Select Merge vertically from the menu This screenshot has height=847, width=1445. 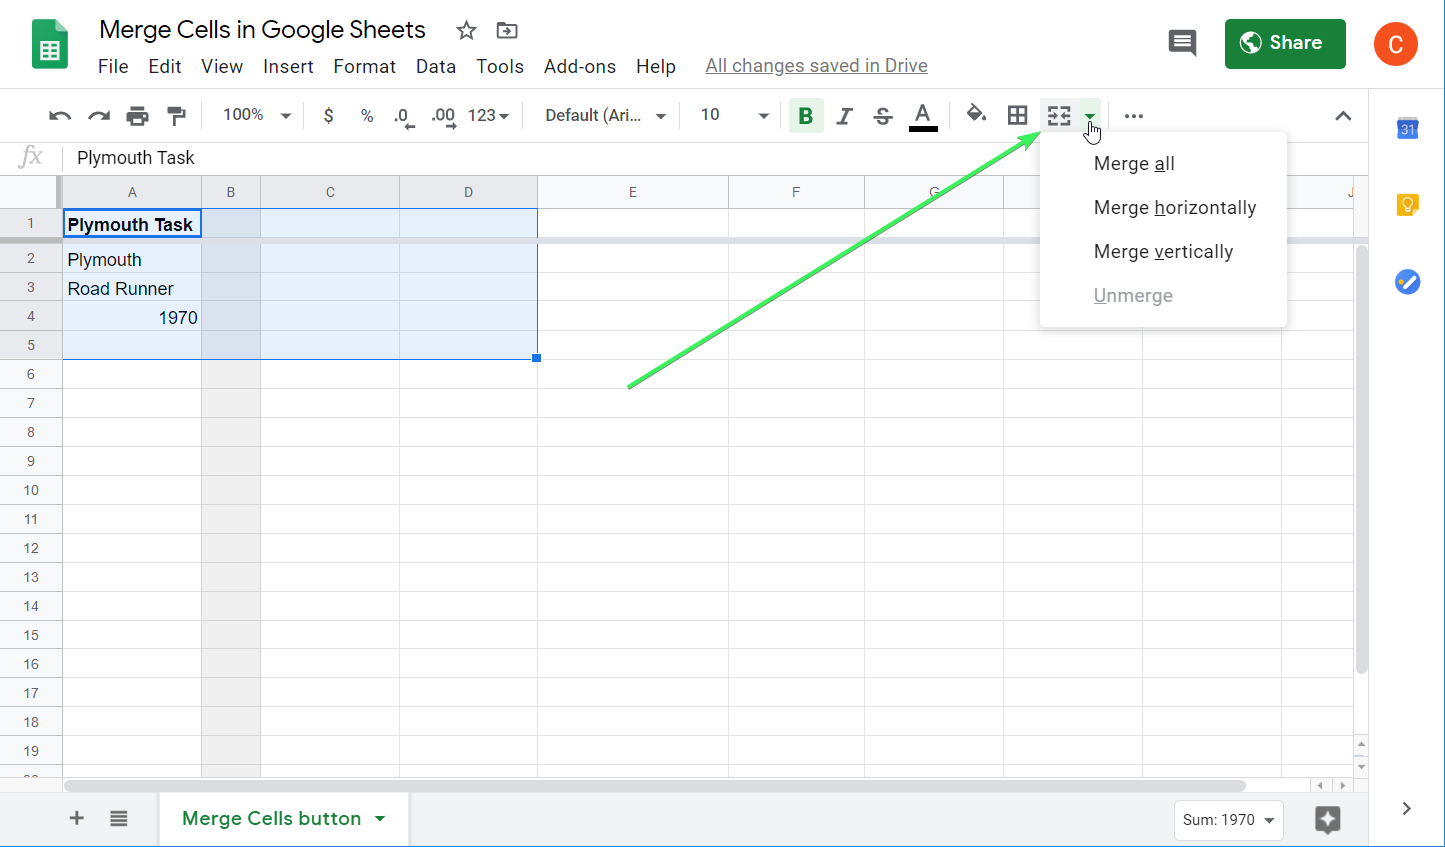point(1163,251)
